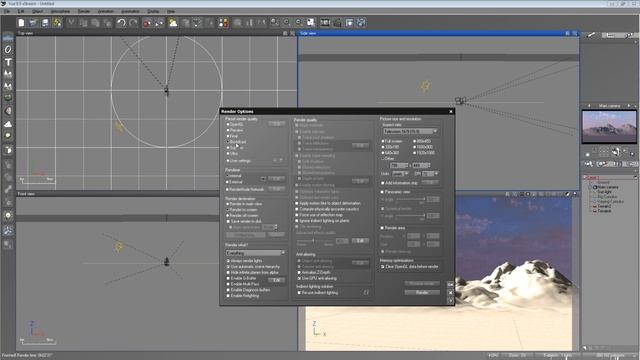640x360 pixels.
Task: Open the Units dropdown
Action: (x=400, y=173)
